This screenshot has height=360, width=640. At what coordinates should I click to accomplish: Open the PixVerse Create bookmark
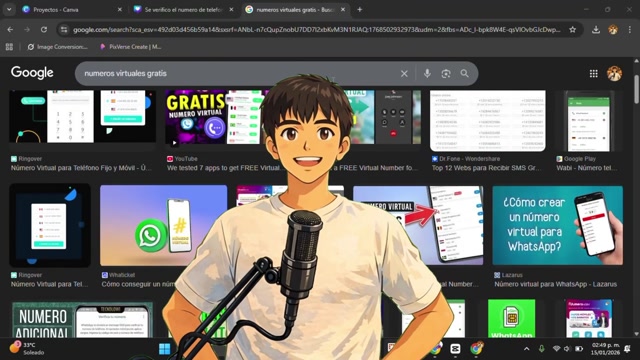tap(131, 47)
